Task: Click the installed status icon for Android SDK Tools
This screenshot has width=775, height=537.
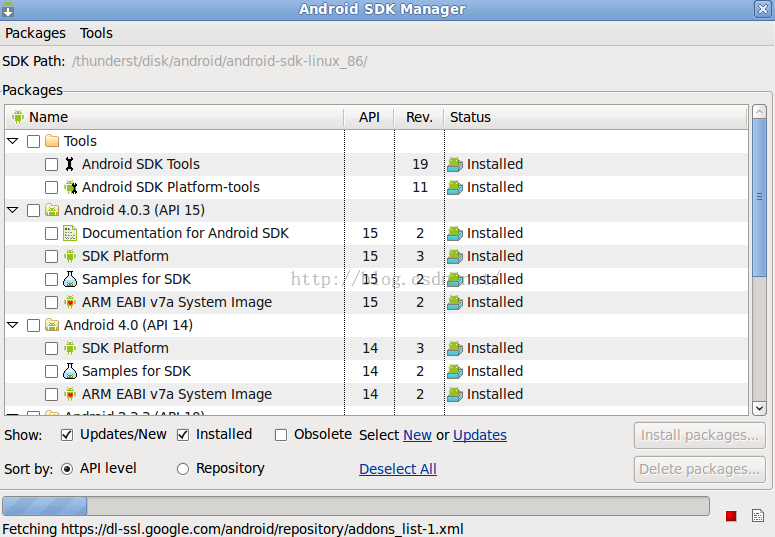Action: [x=455, y=164]
